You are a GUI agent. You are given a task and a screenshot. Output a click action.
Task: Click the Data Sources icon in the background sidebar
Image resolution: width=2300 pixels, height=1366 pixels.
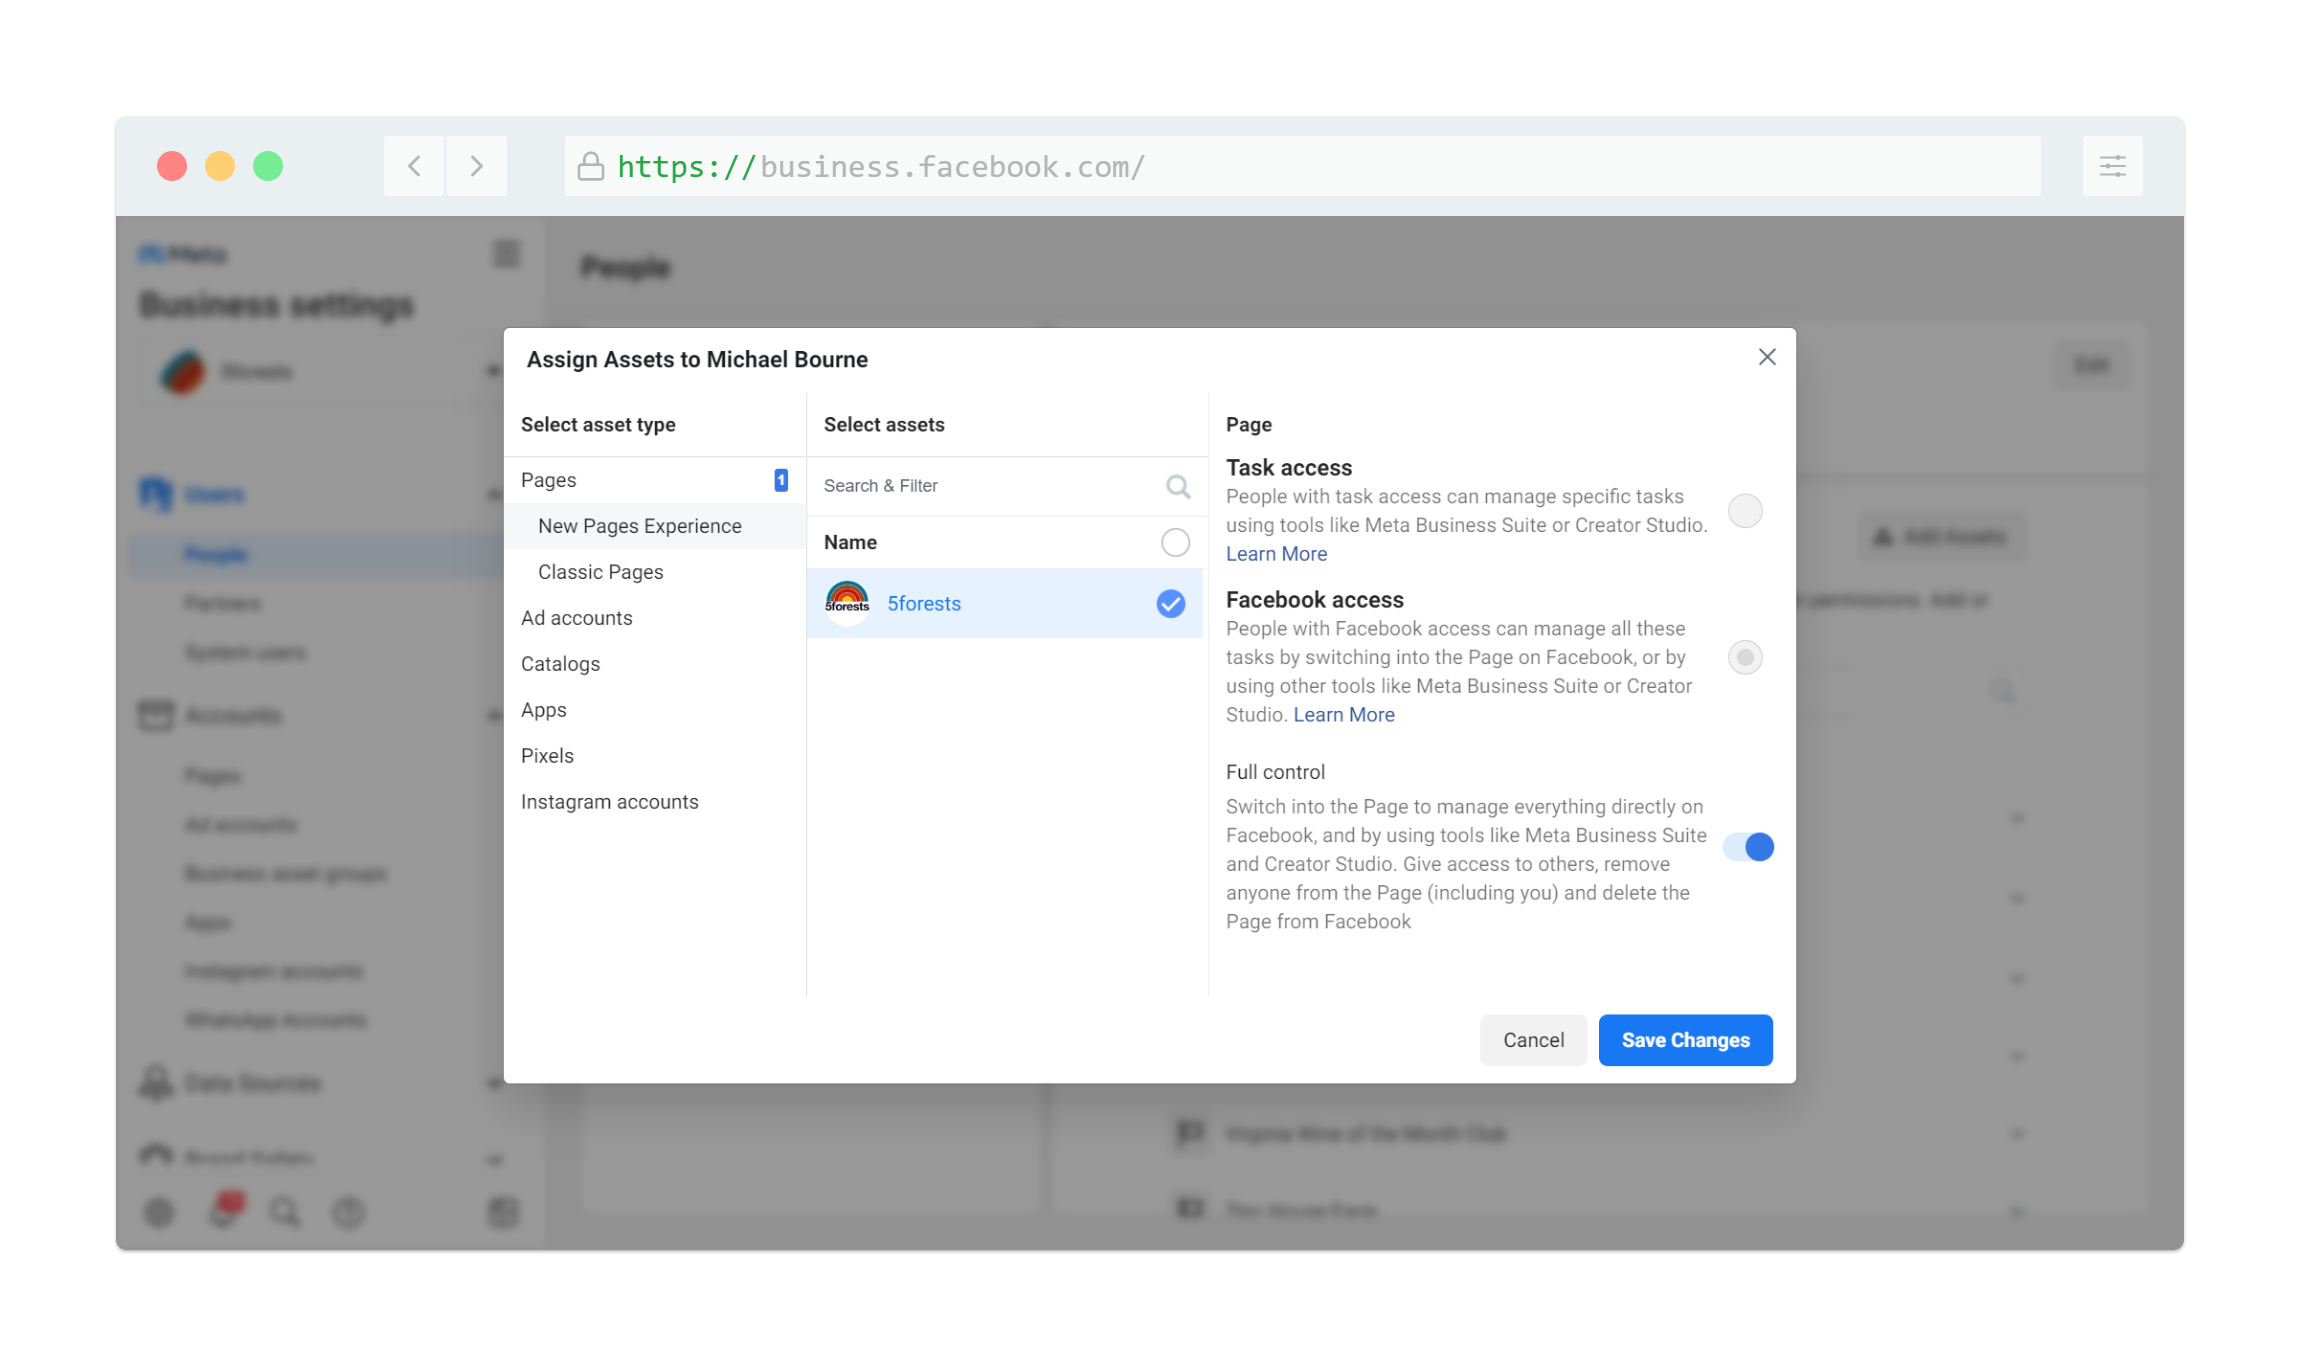155,1083
